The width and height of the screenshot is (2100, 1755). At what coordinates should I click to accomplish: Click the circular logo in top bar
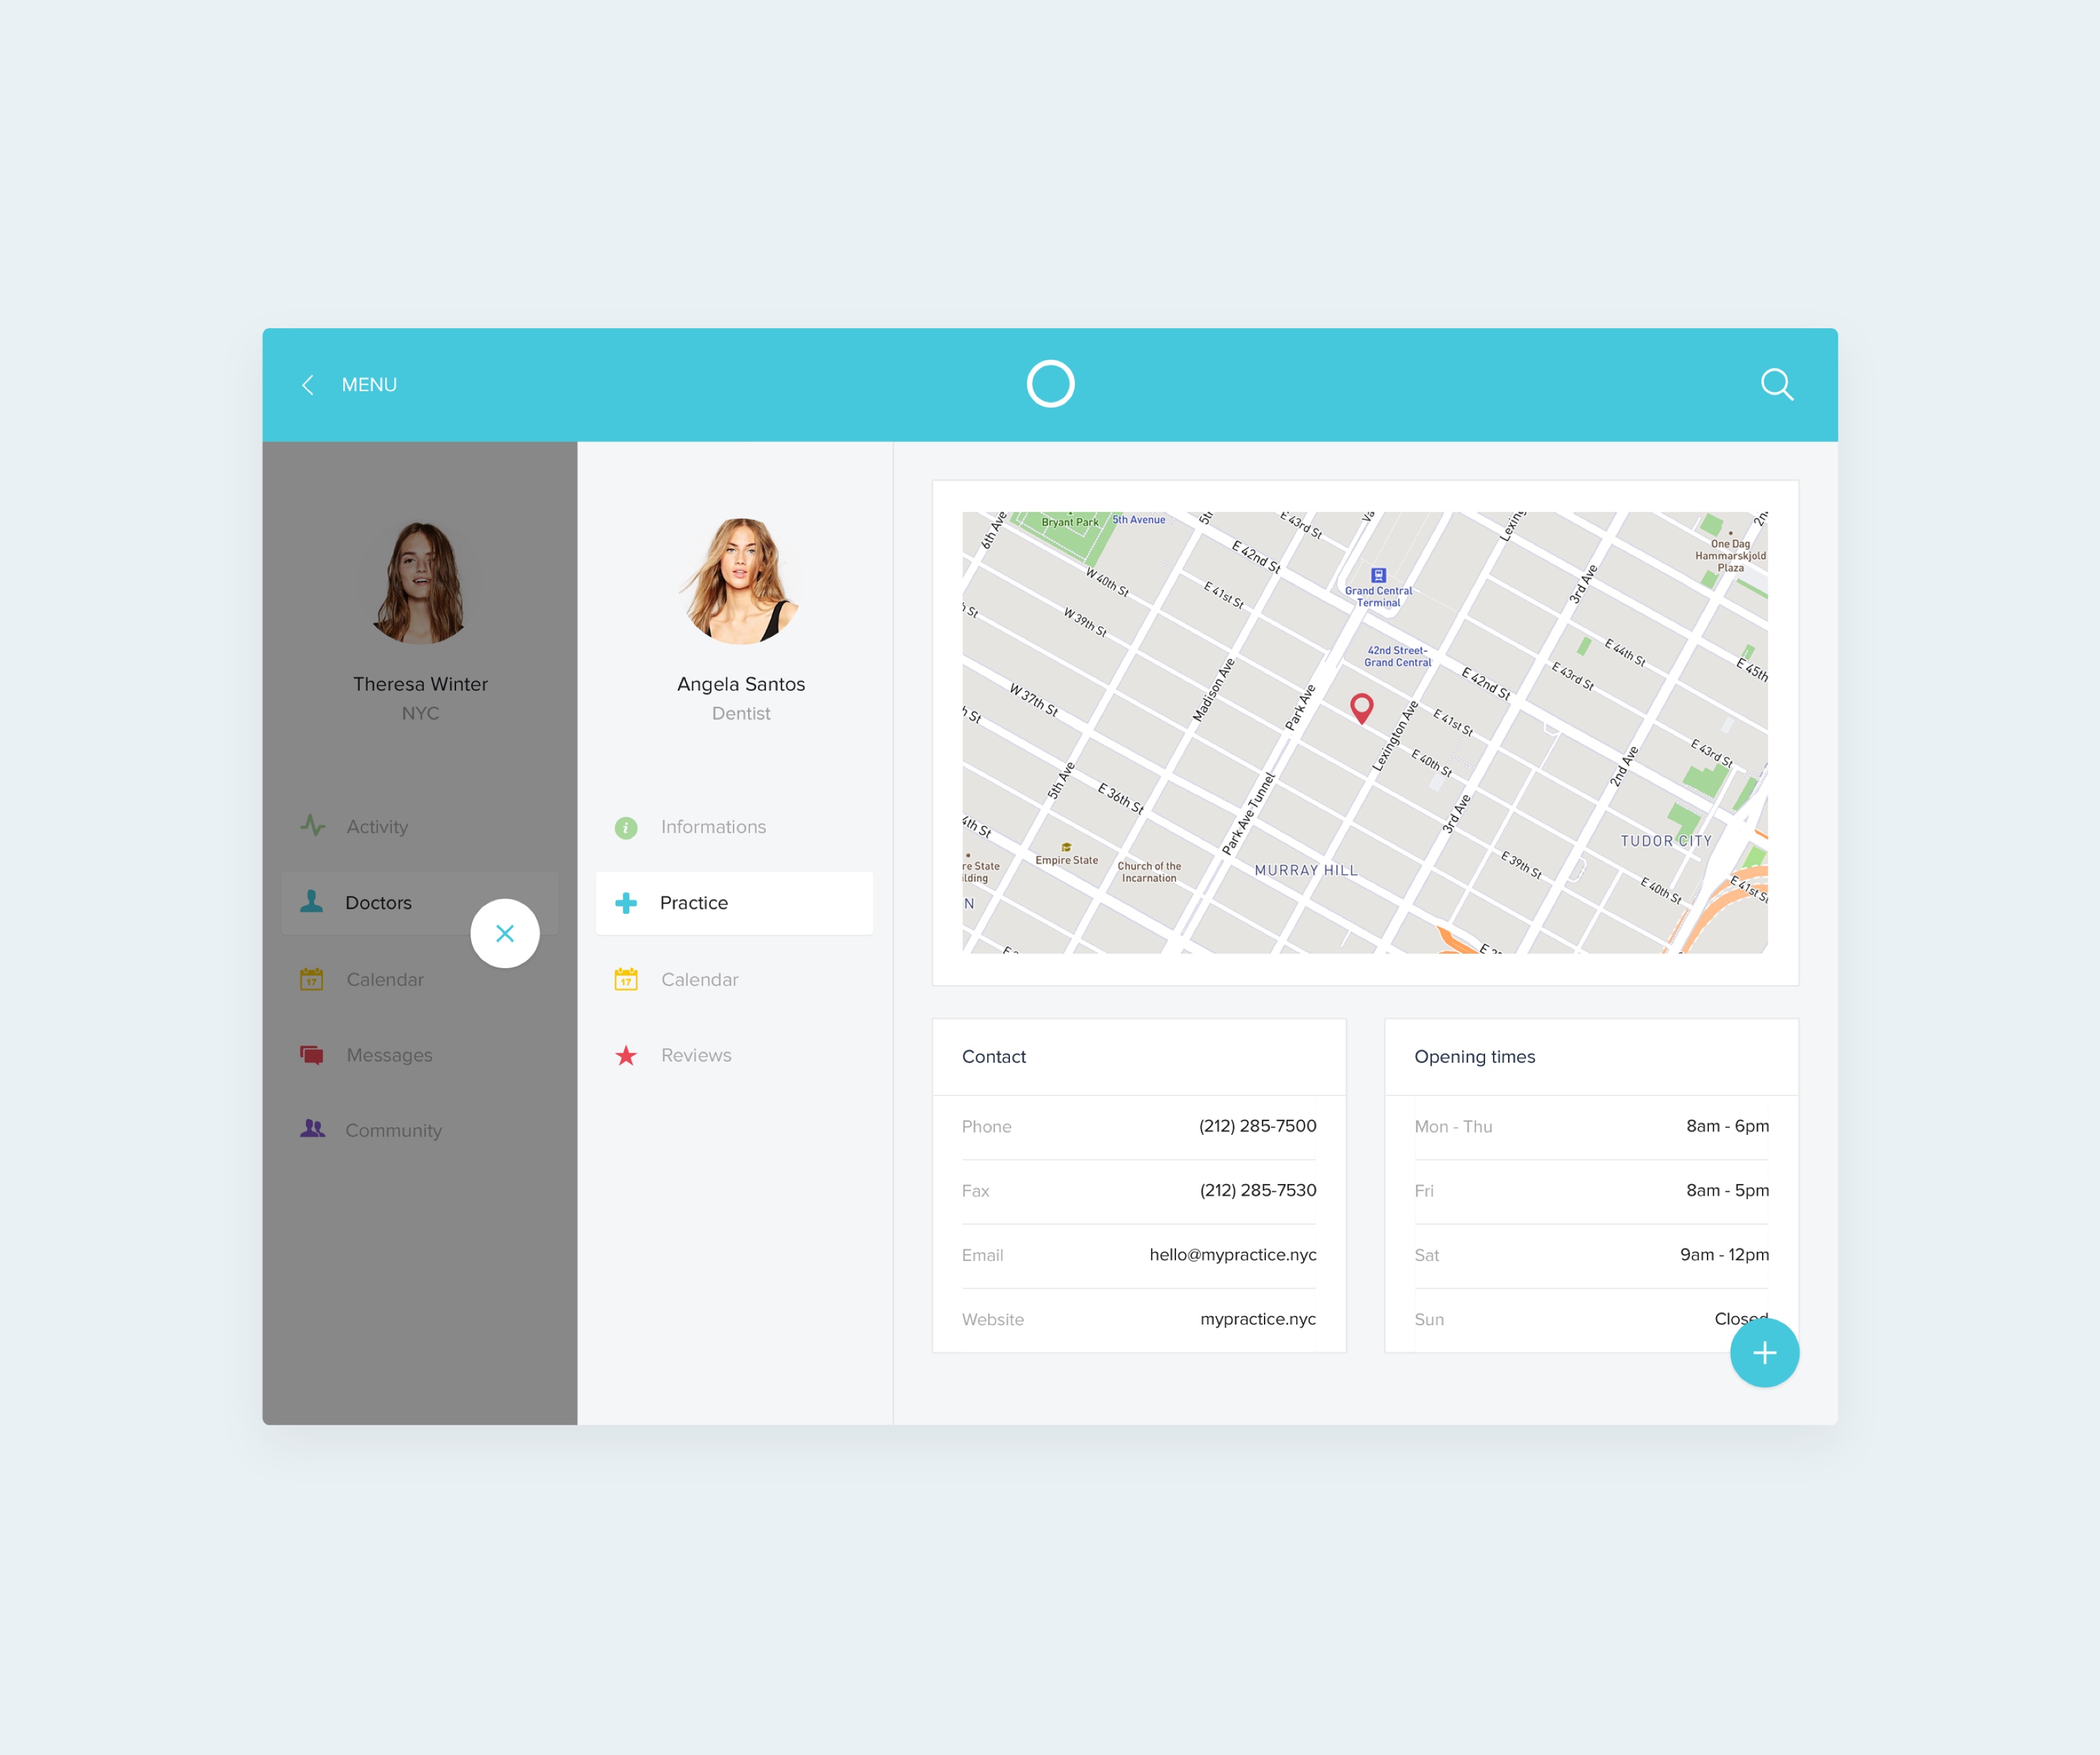pyautogui.click(x=1050, y=384)
